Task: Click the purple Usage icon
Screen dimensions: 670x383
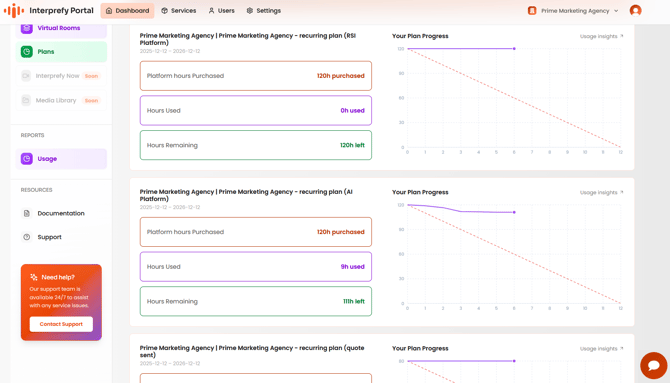Action: point(26,159)
